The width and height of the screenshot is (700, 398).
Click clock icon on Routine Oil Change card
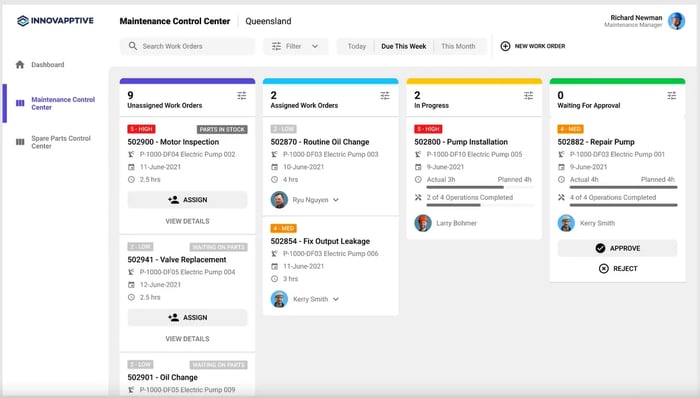click(275, 179)
